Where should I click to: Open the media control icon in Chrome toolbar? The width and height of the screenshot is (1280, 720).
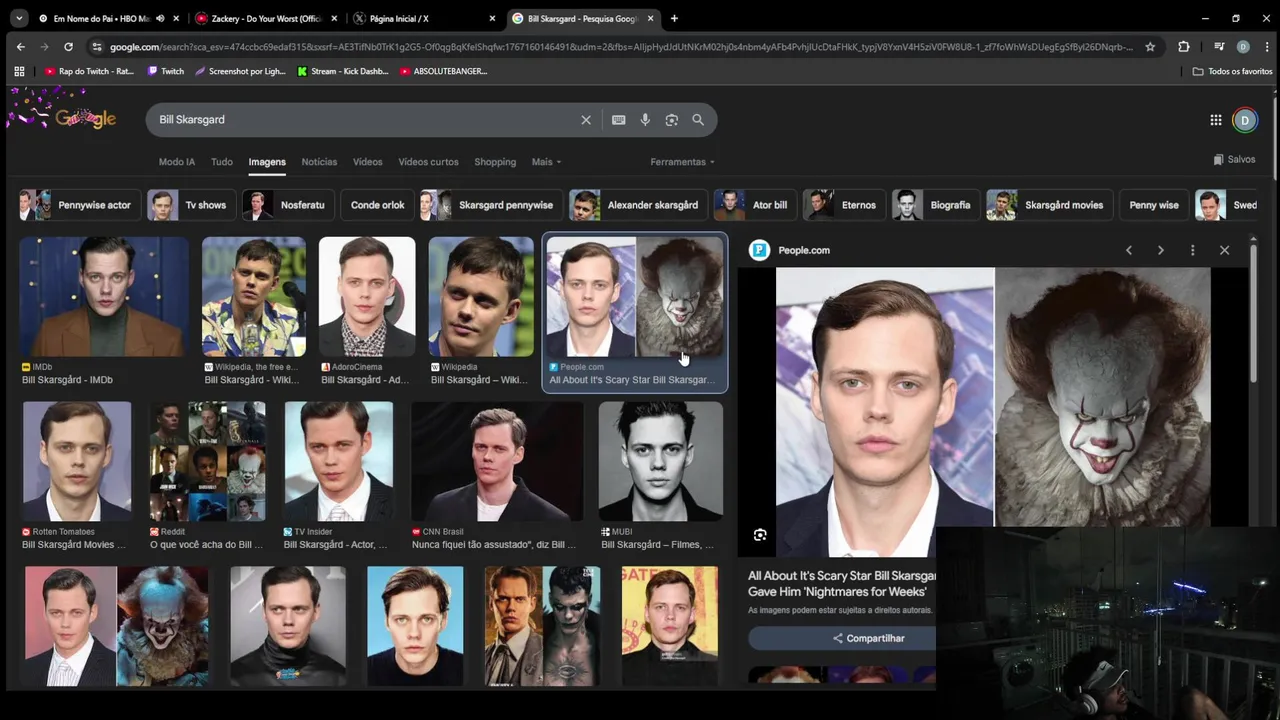(x=1219, y=47)
